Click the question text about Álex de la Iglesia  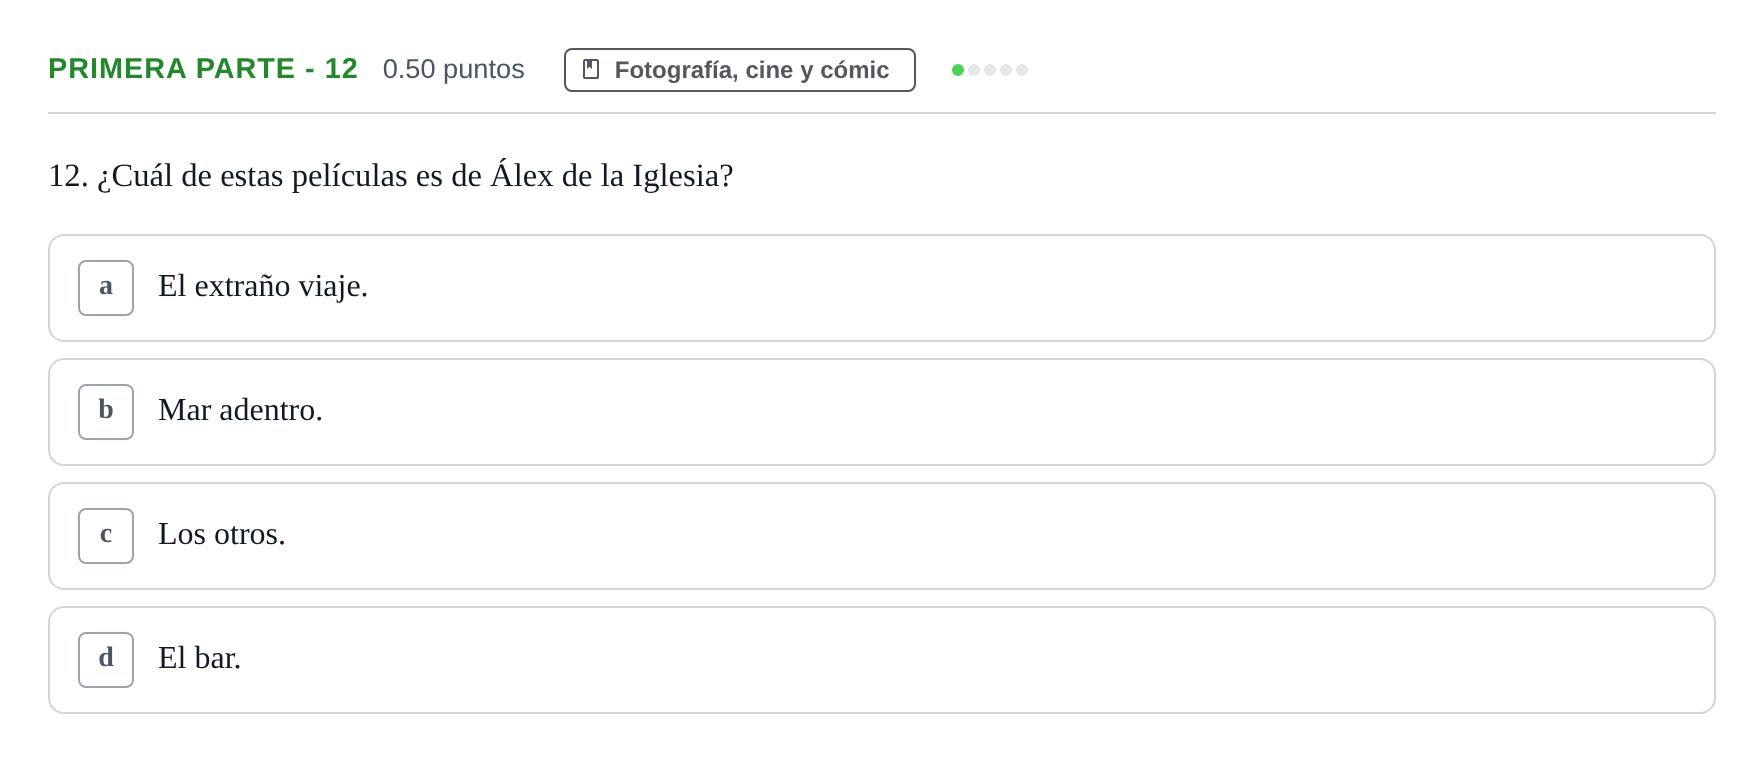coord(391,176)
